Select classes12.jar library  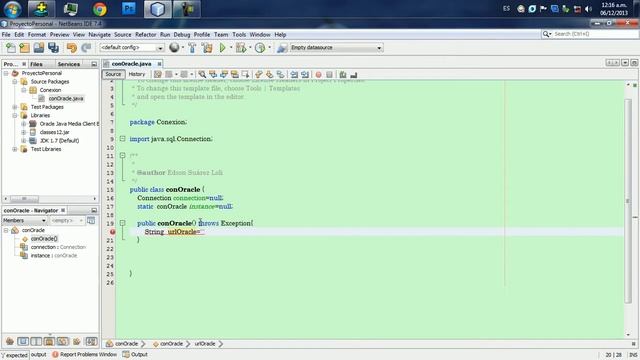[55, 132]
